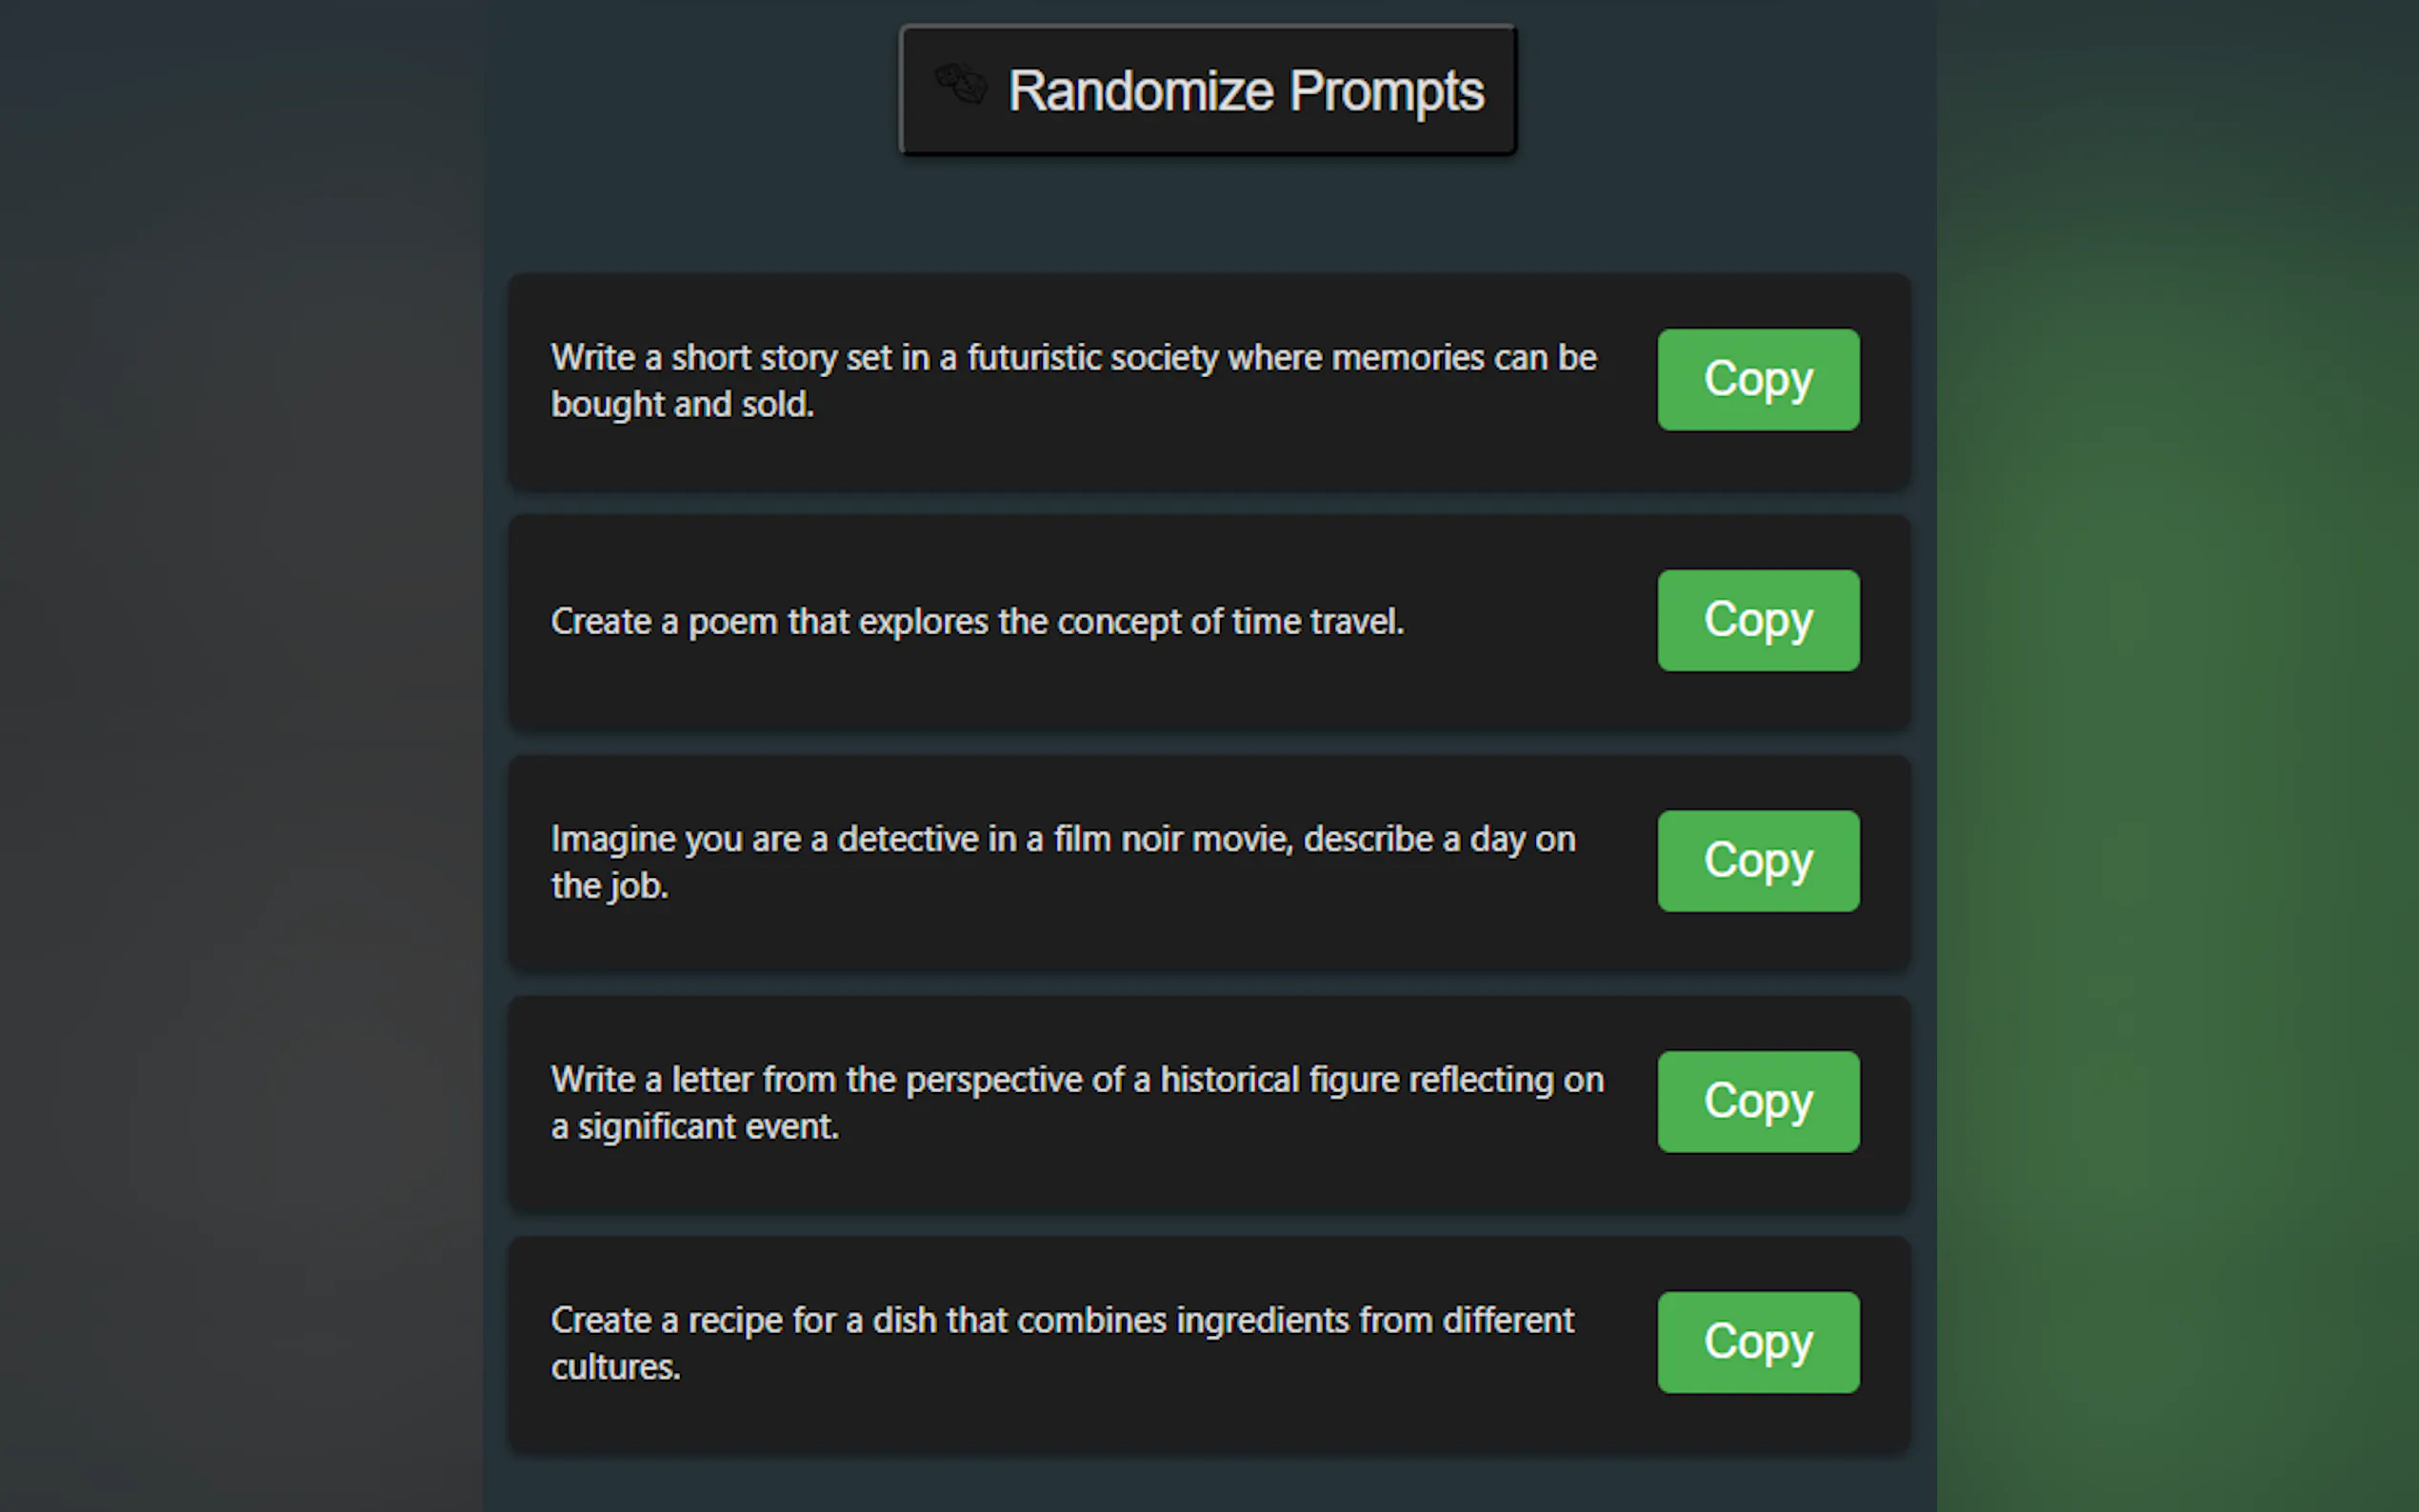Click the dice icon on Randomize button
The height and width of the screenshot is (1512, 2419).
(961, 84)
